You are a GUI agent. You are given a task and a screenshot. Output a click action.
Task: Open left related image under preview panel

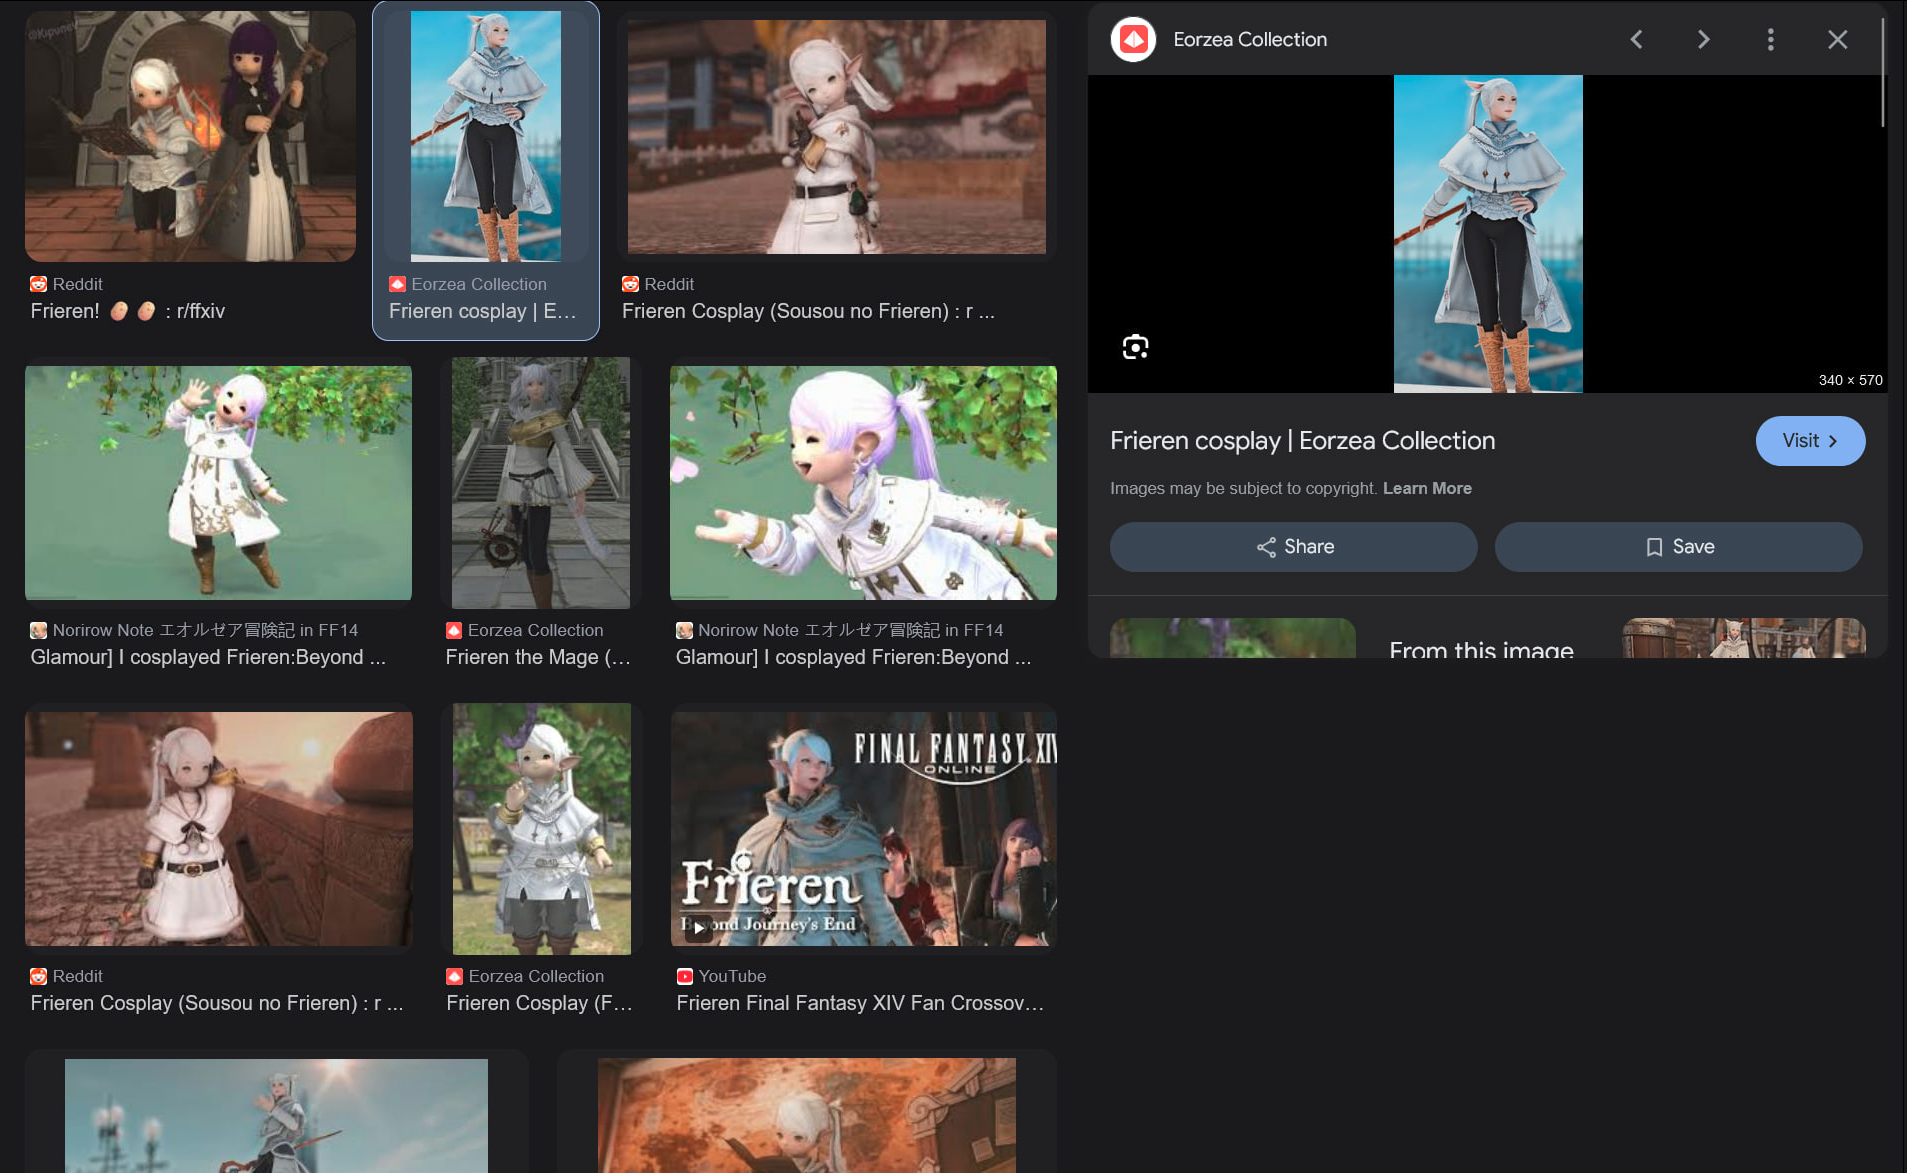1232,638
